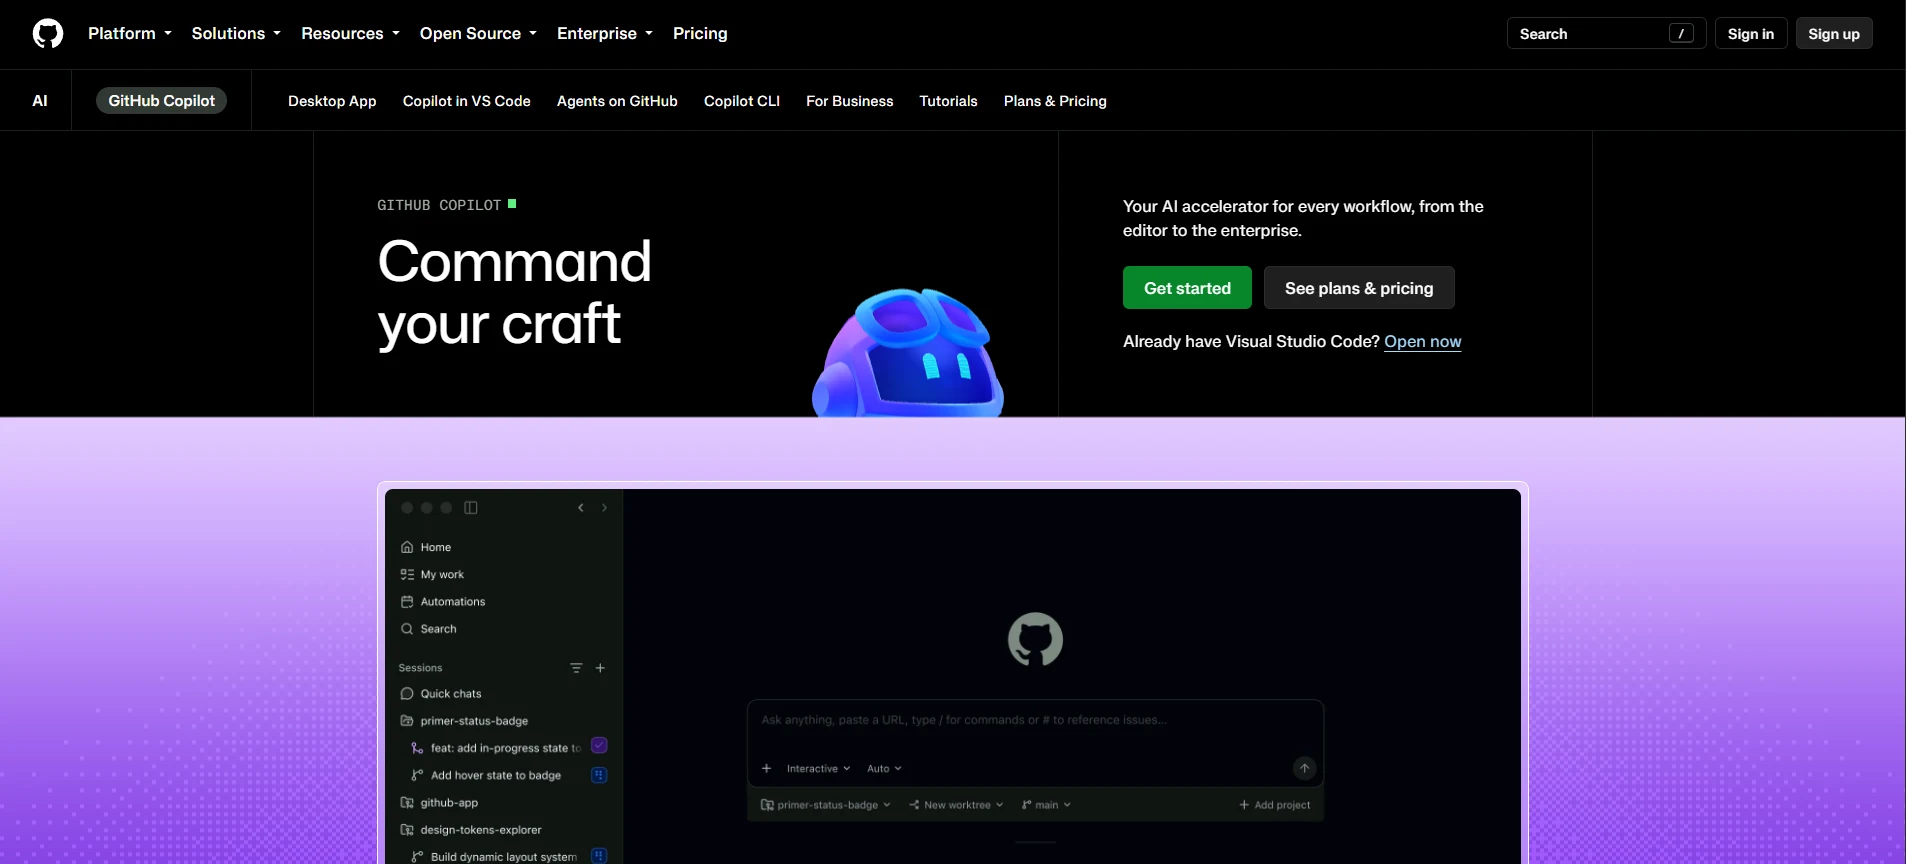Click the GitHub logo in the header
Screen dimensions: 1906x864
tap(48, 34)
